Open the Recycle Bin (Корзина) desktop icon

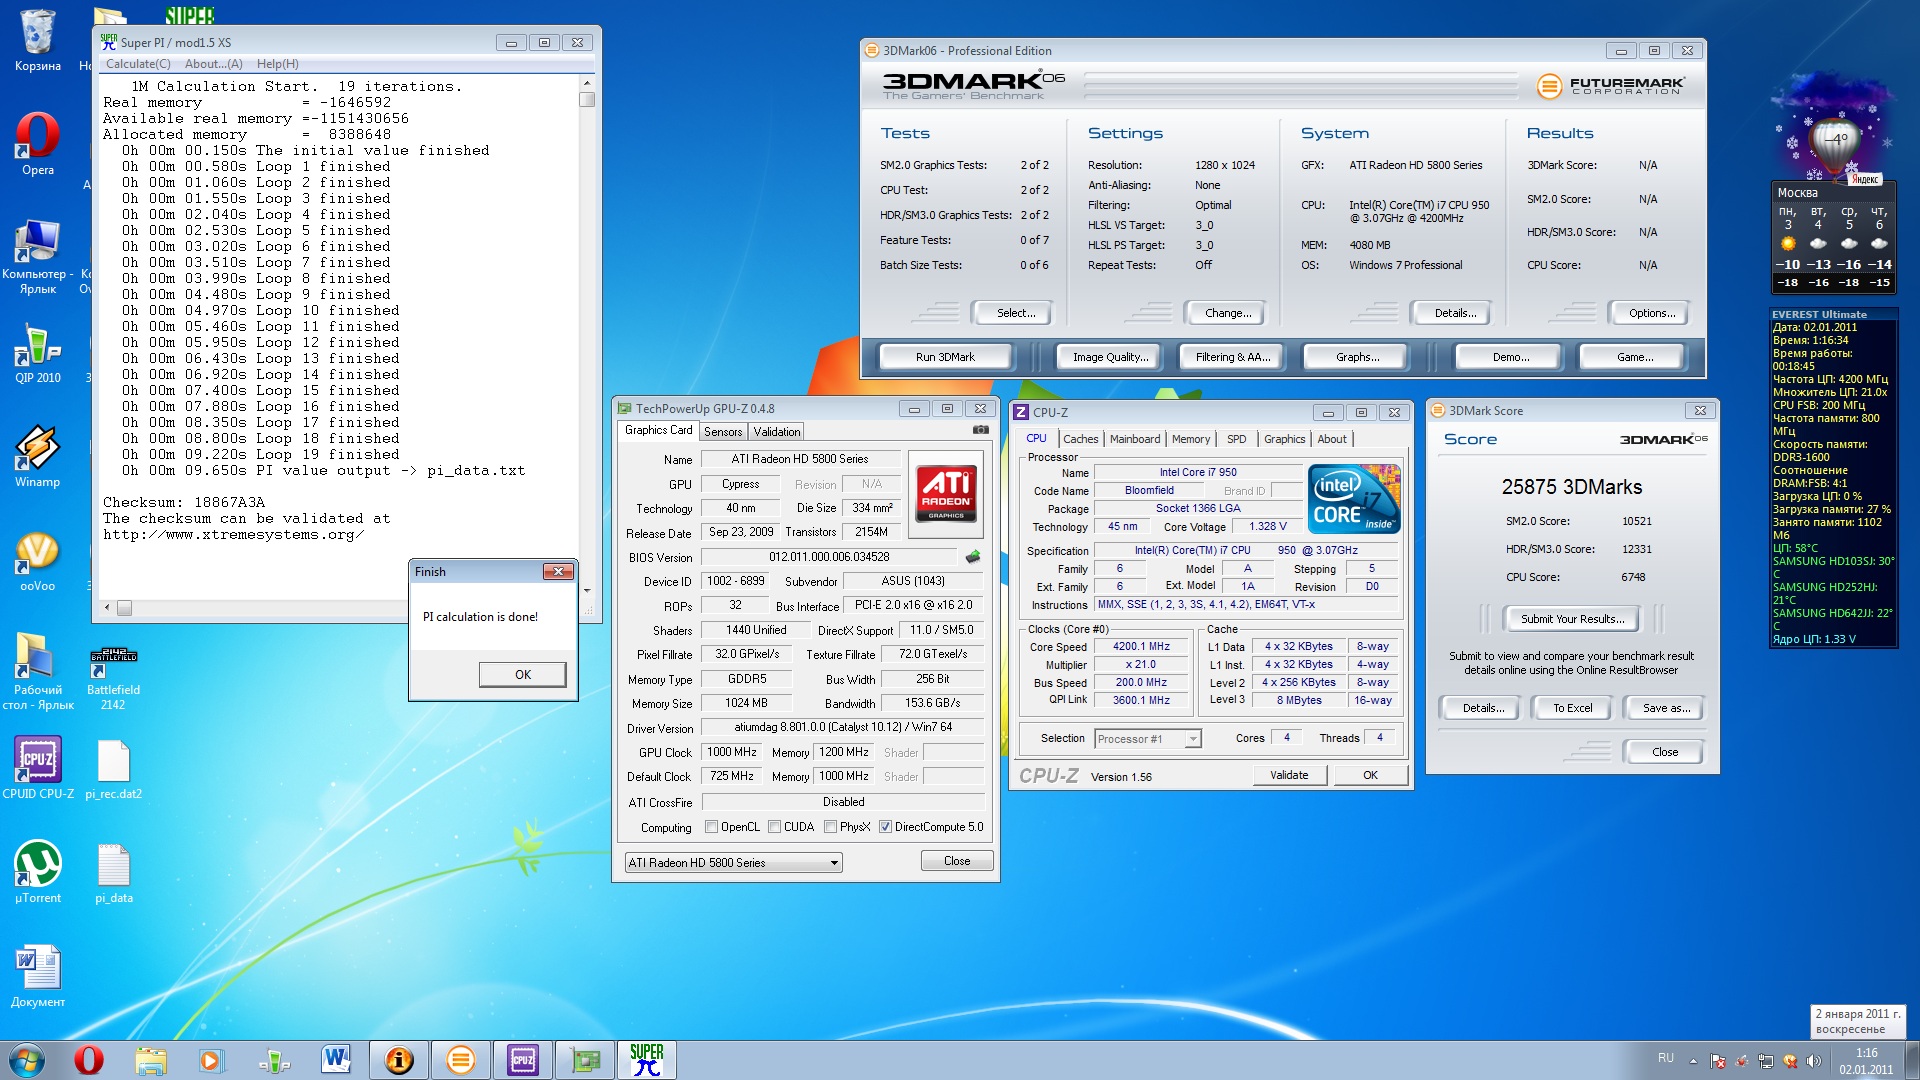[x=37, y=40]
